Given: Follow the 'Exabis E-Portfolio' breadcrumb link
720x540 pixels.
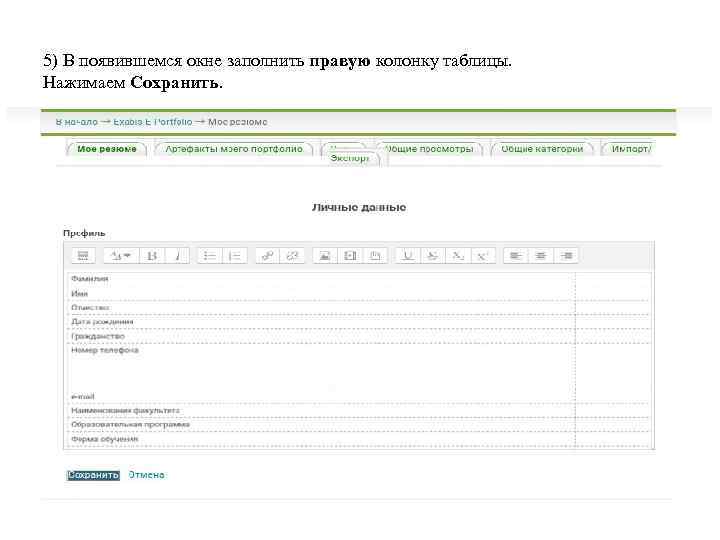Looking at the screenshot, I should click(152, 122).
